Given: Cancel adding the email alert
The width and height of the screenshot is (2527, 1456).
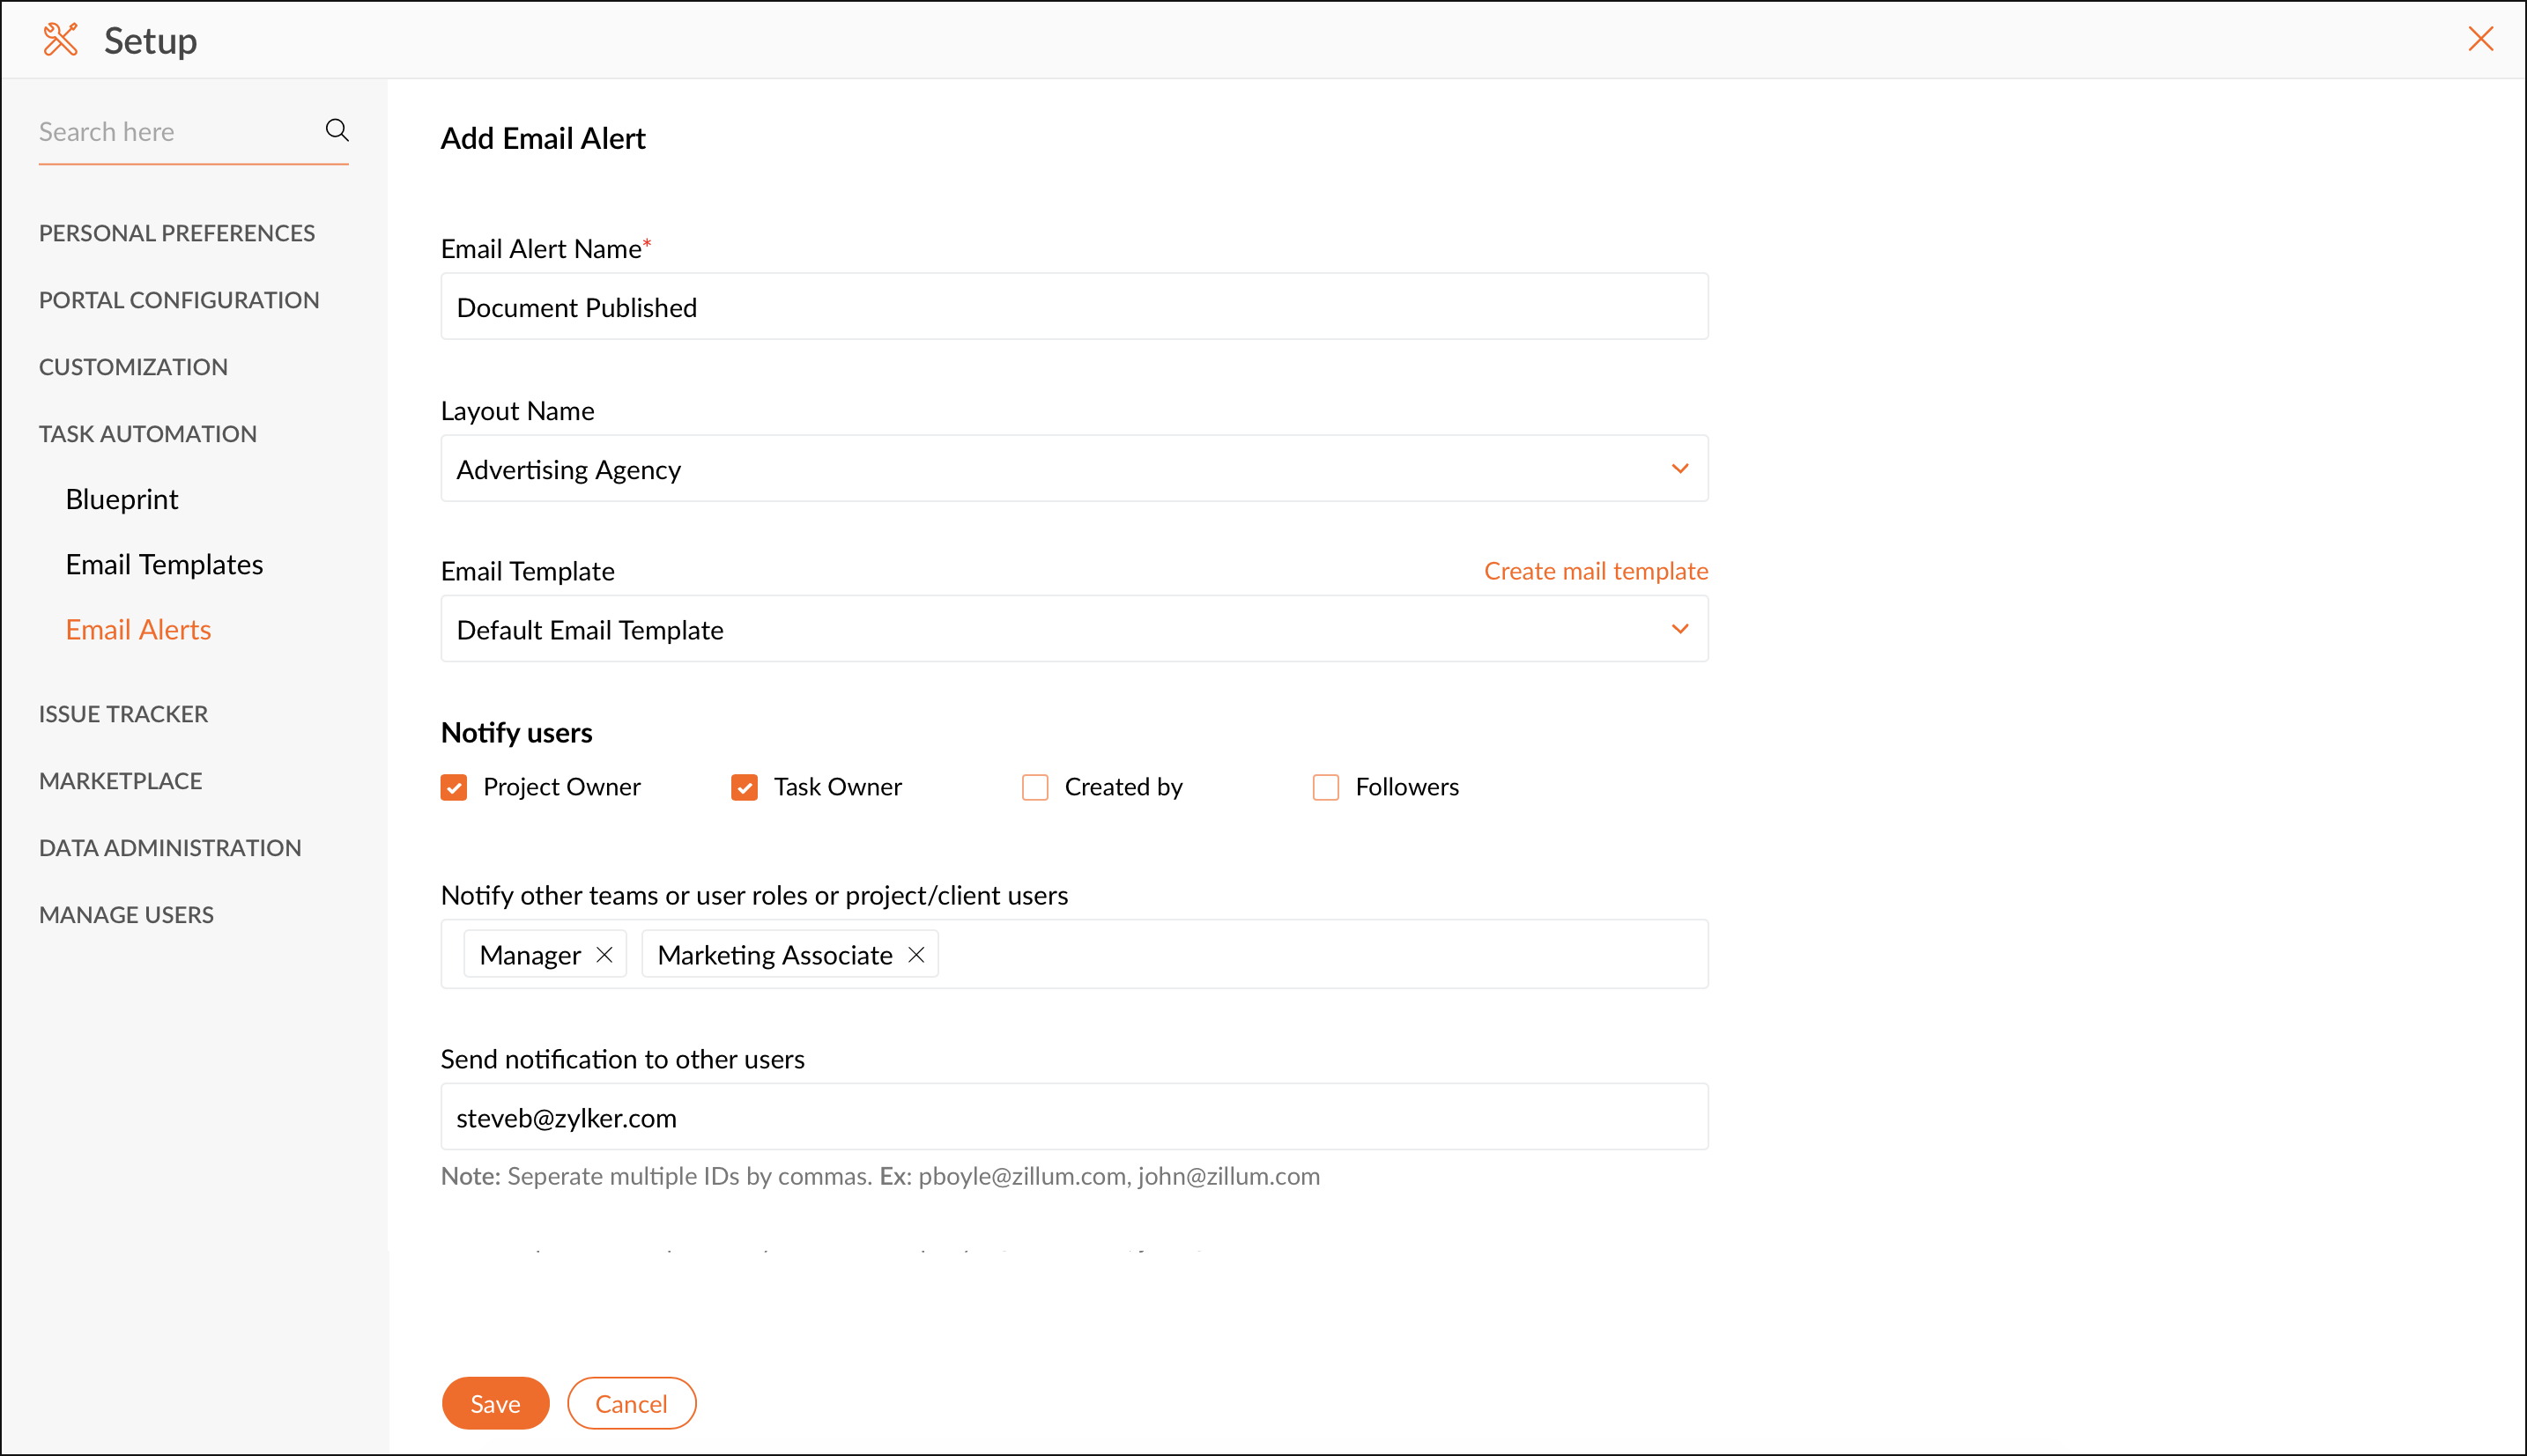Looking at the screenshot, I should pos(631,1403).
